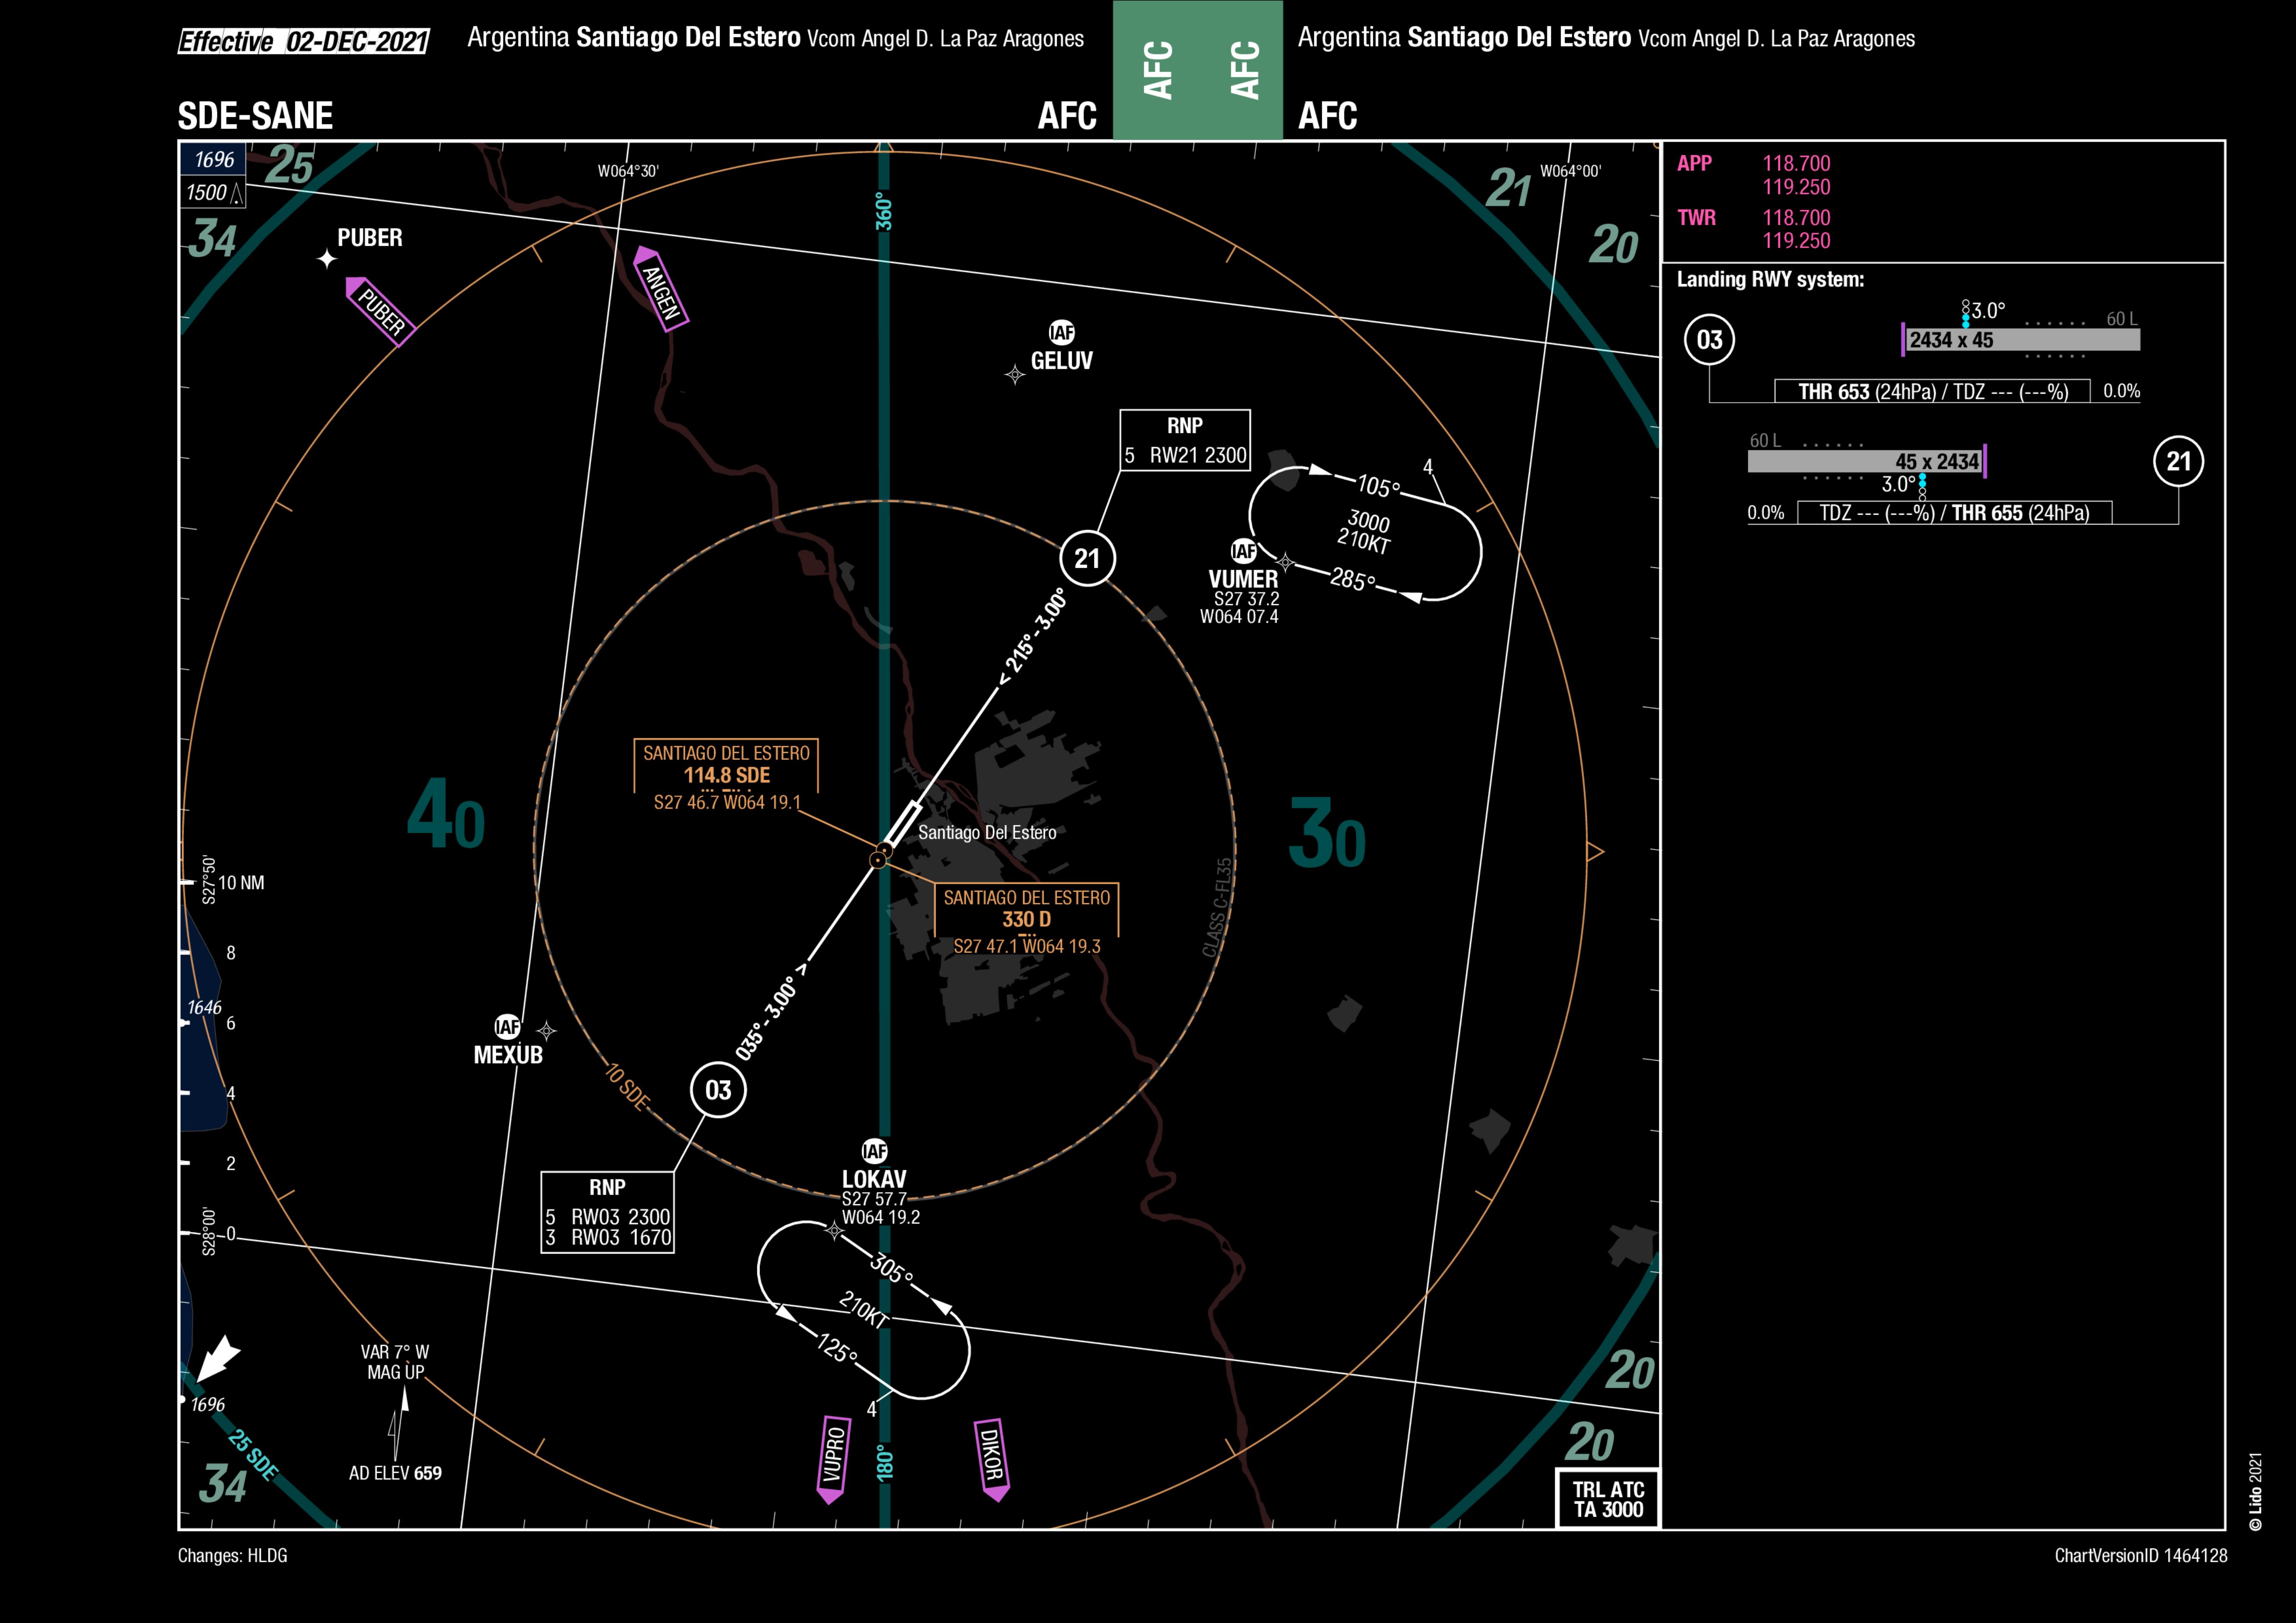Click the VAR 7° W text

(395, 1352)
